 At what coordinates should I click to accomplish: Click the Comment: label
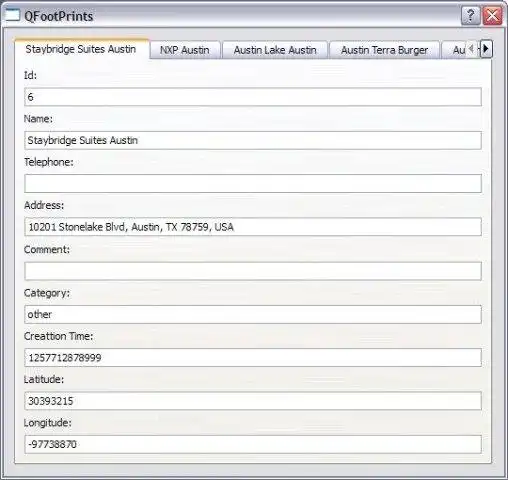coord(47,249)
